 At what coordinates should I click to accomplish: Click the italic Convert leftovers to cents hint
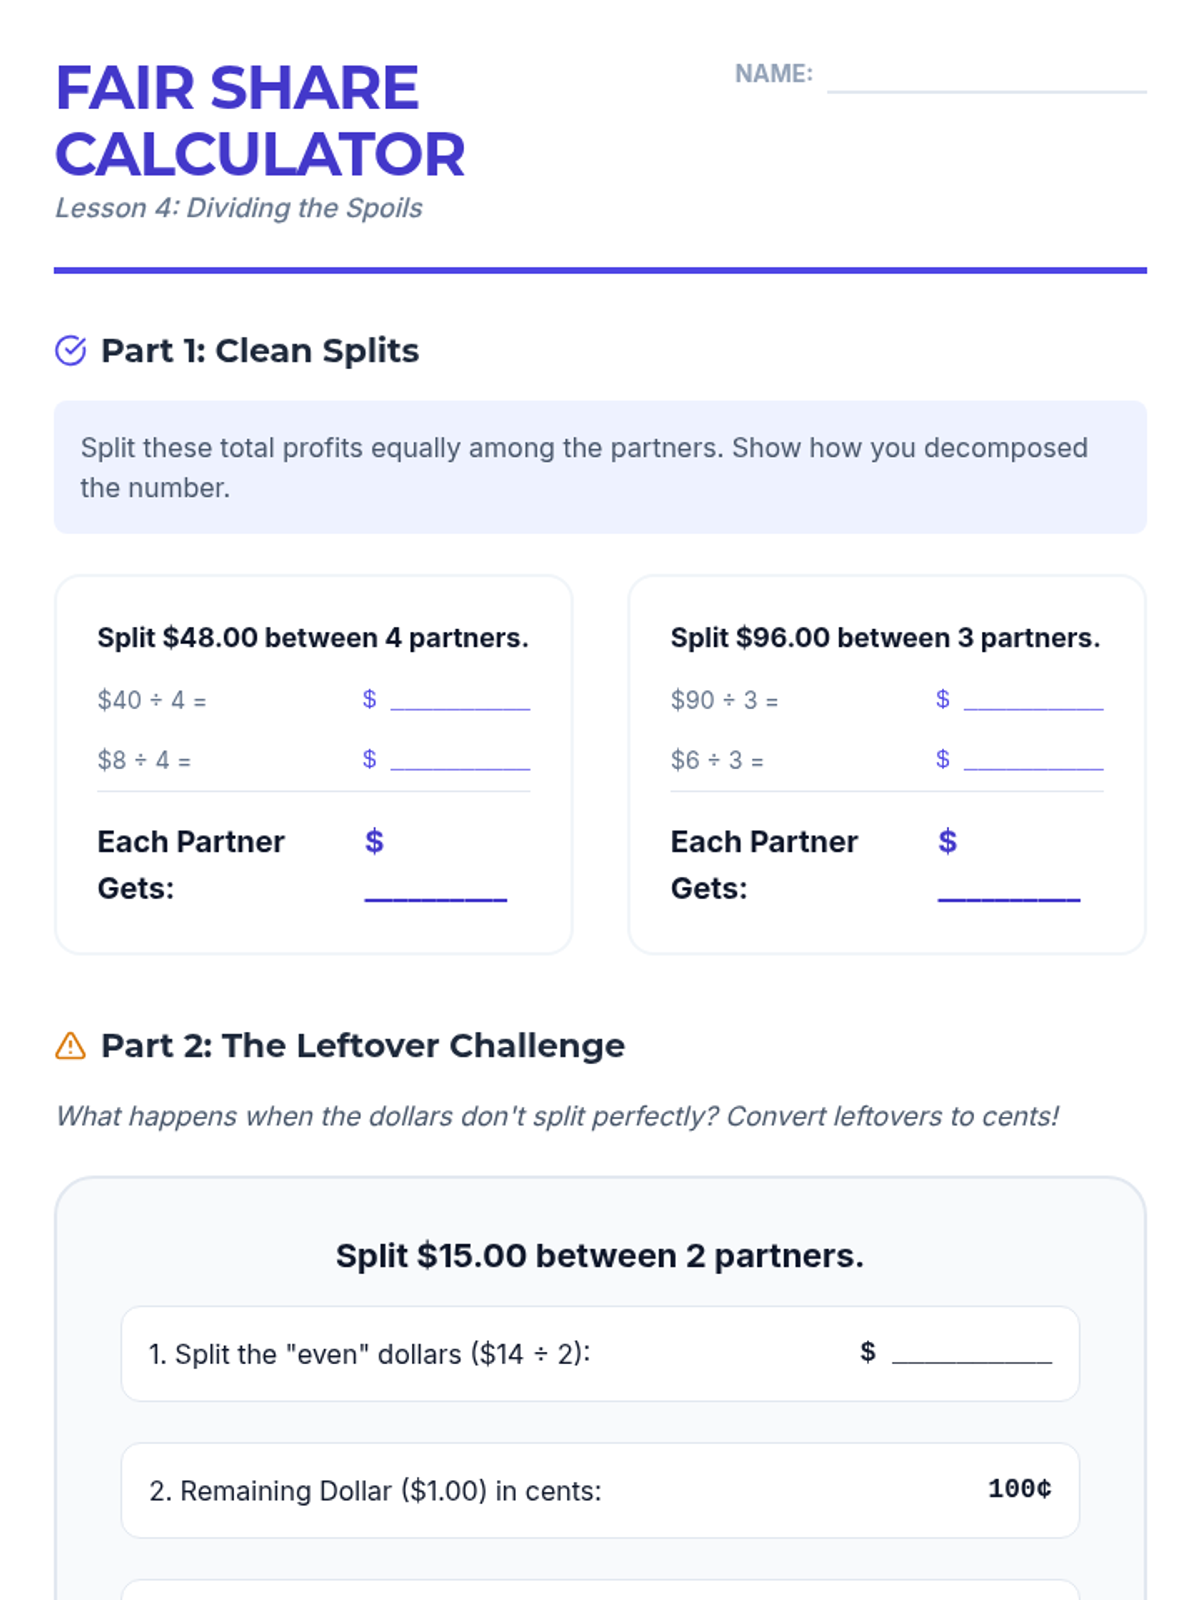557,1116
